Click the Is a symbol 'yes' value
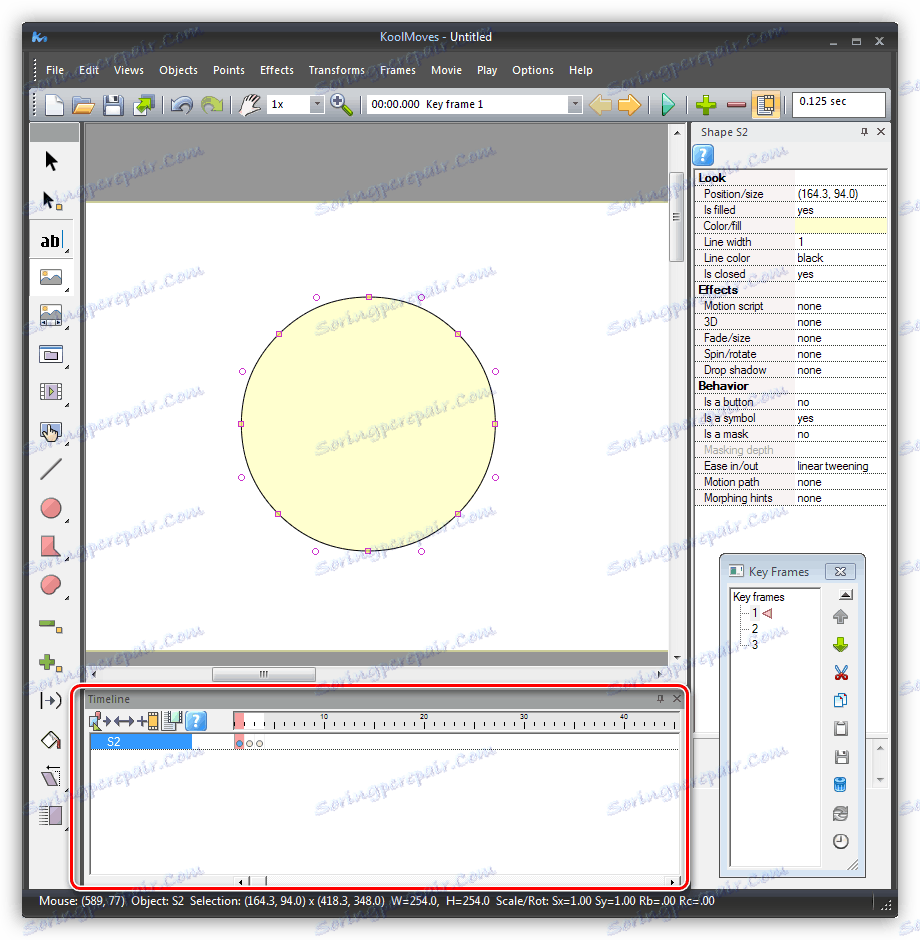 pyautogui.click(x=805, y=418)
